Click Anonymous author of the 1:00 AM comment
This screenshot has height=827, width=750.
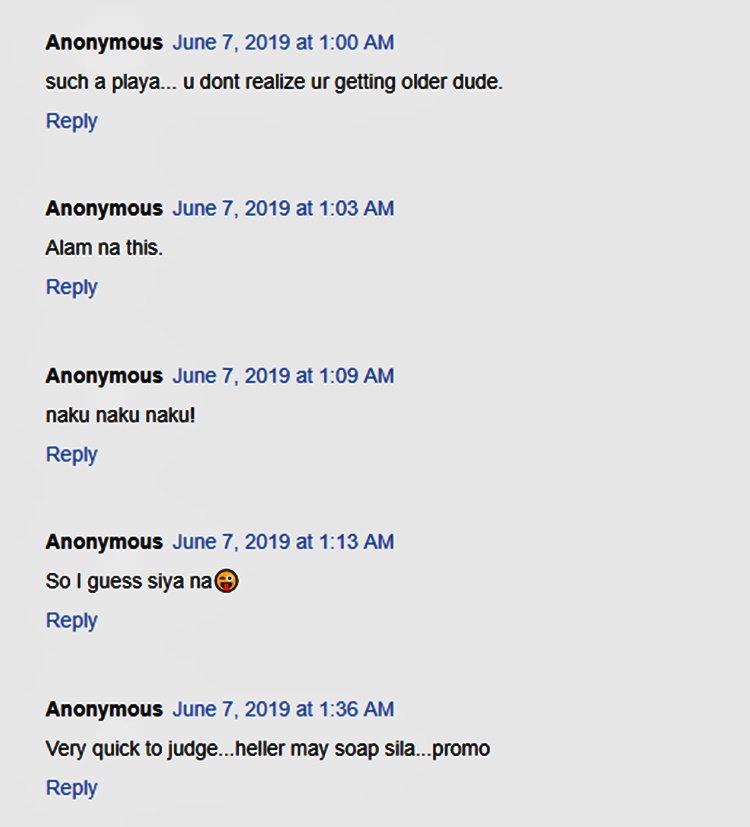104,42
